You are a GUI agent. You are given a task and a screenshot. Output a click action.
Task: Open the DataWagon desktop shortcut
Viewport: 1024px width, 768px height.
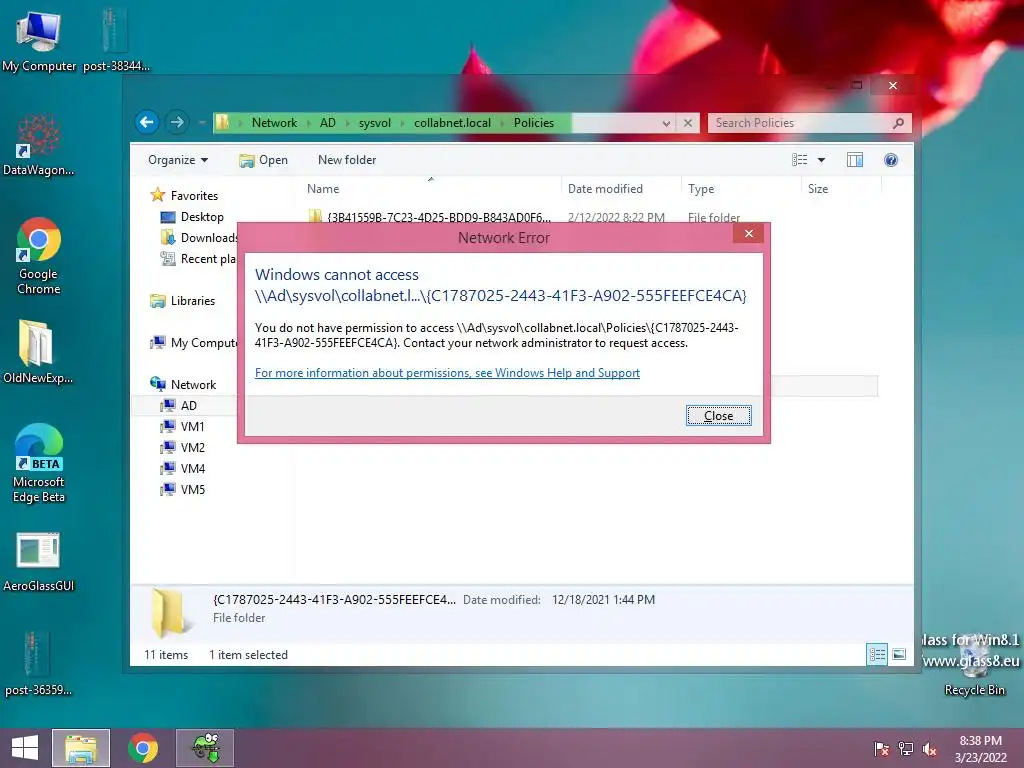pos(39,145)
